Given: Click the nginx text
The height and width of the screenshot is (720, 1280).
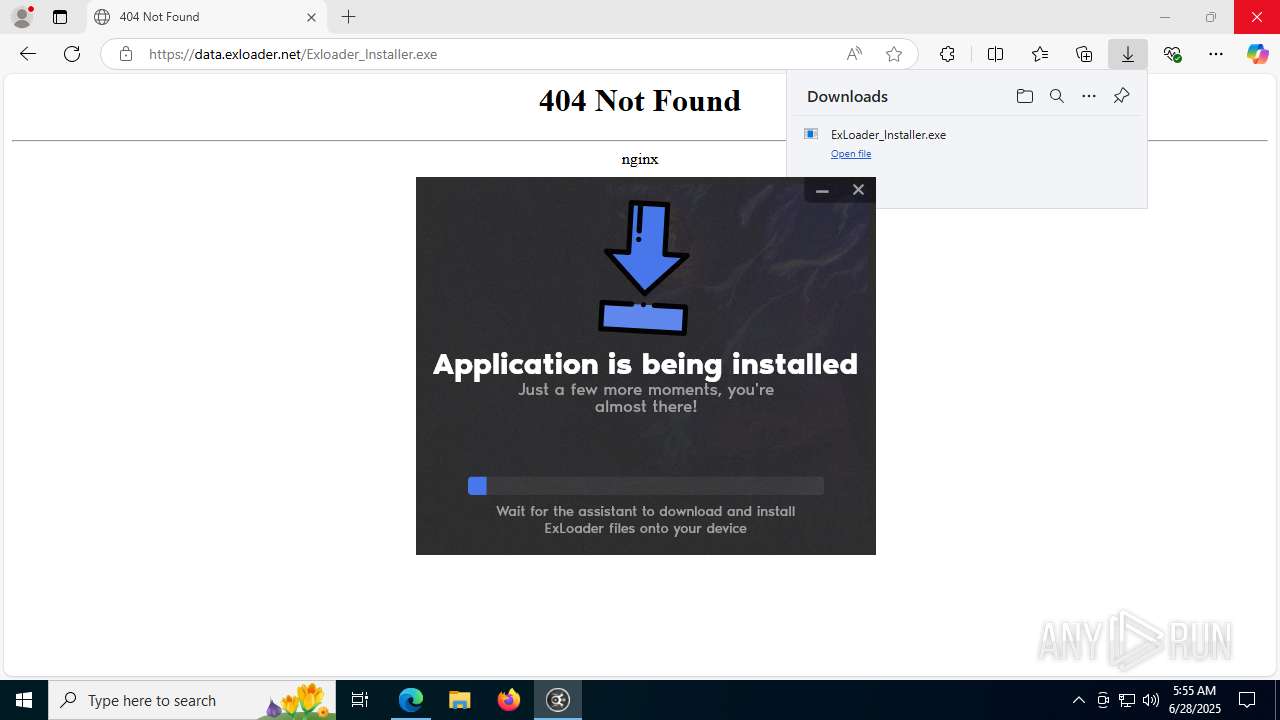Looking at the screenshot, I should point(640,159).
